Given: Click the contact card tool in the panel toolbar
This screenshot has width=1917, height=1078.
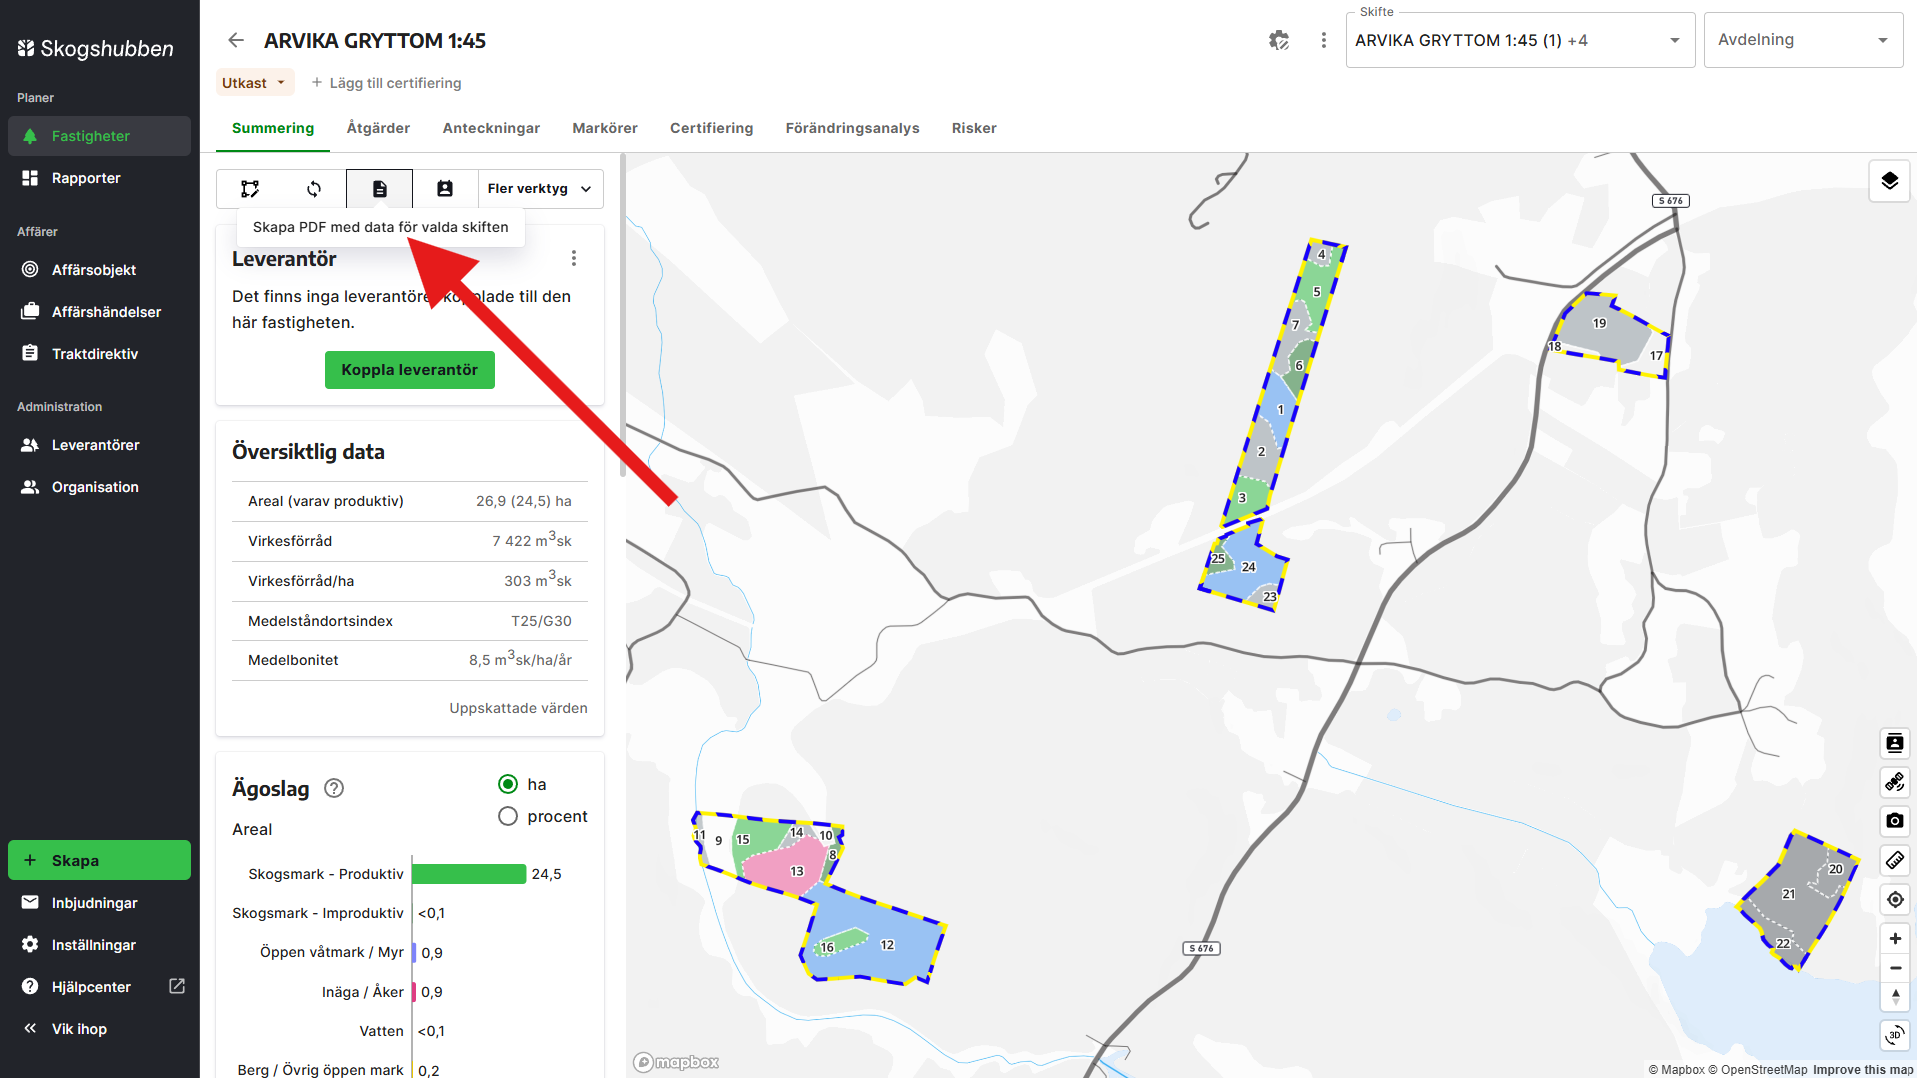Looking at the screenshot, I should [445, 189].
